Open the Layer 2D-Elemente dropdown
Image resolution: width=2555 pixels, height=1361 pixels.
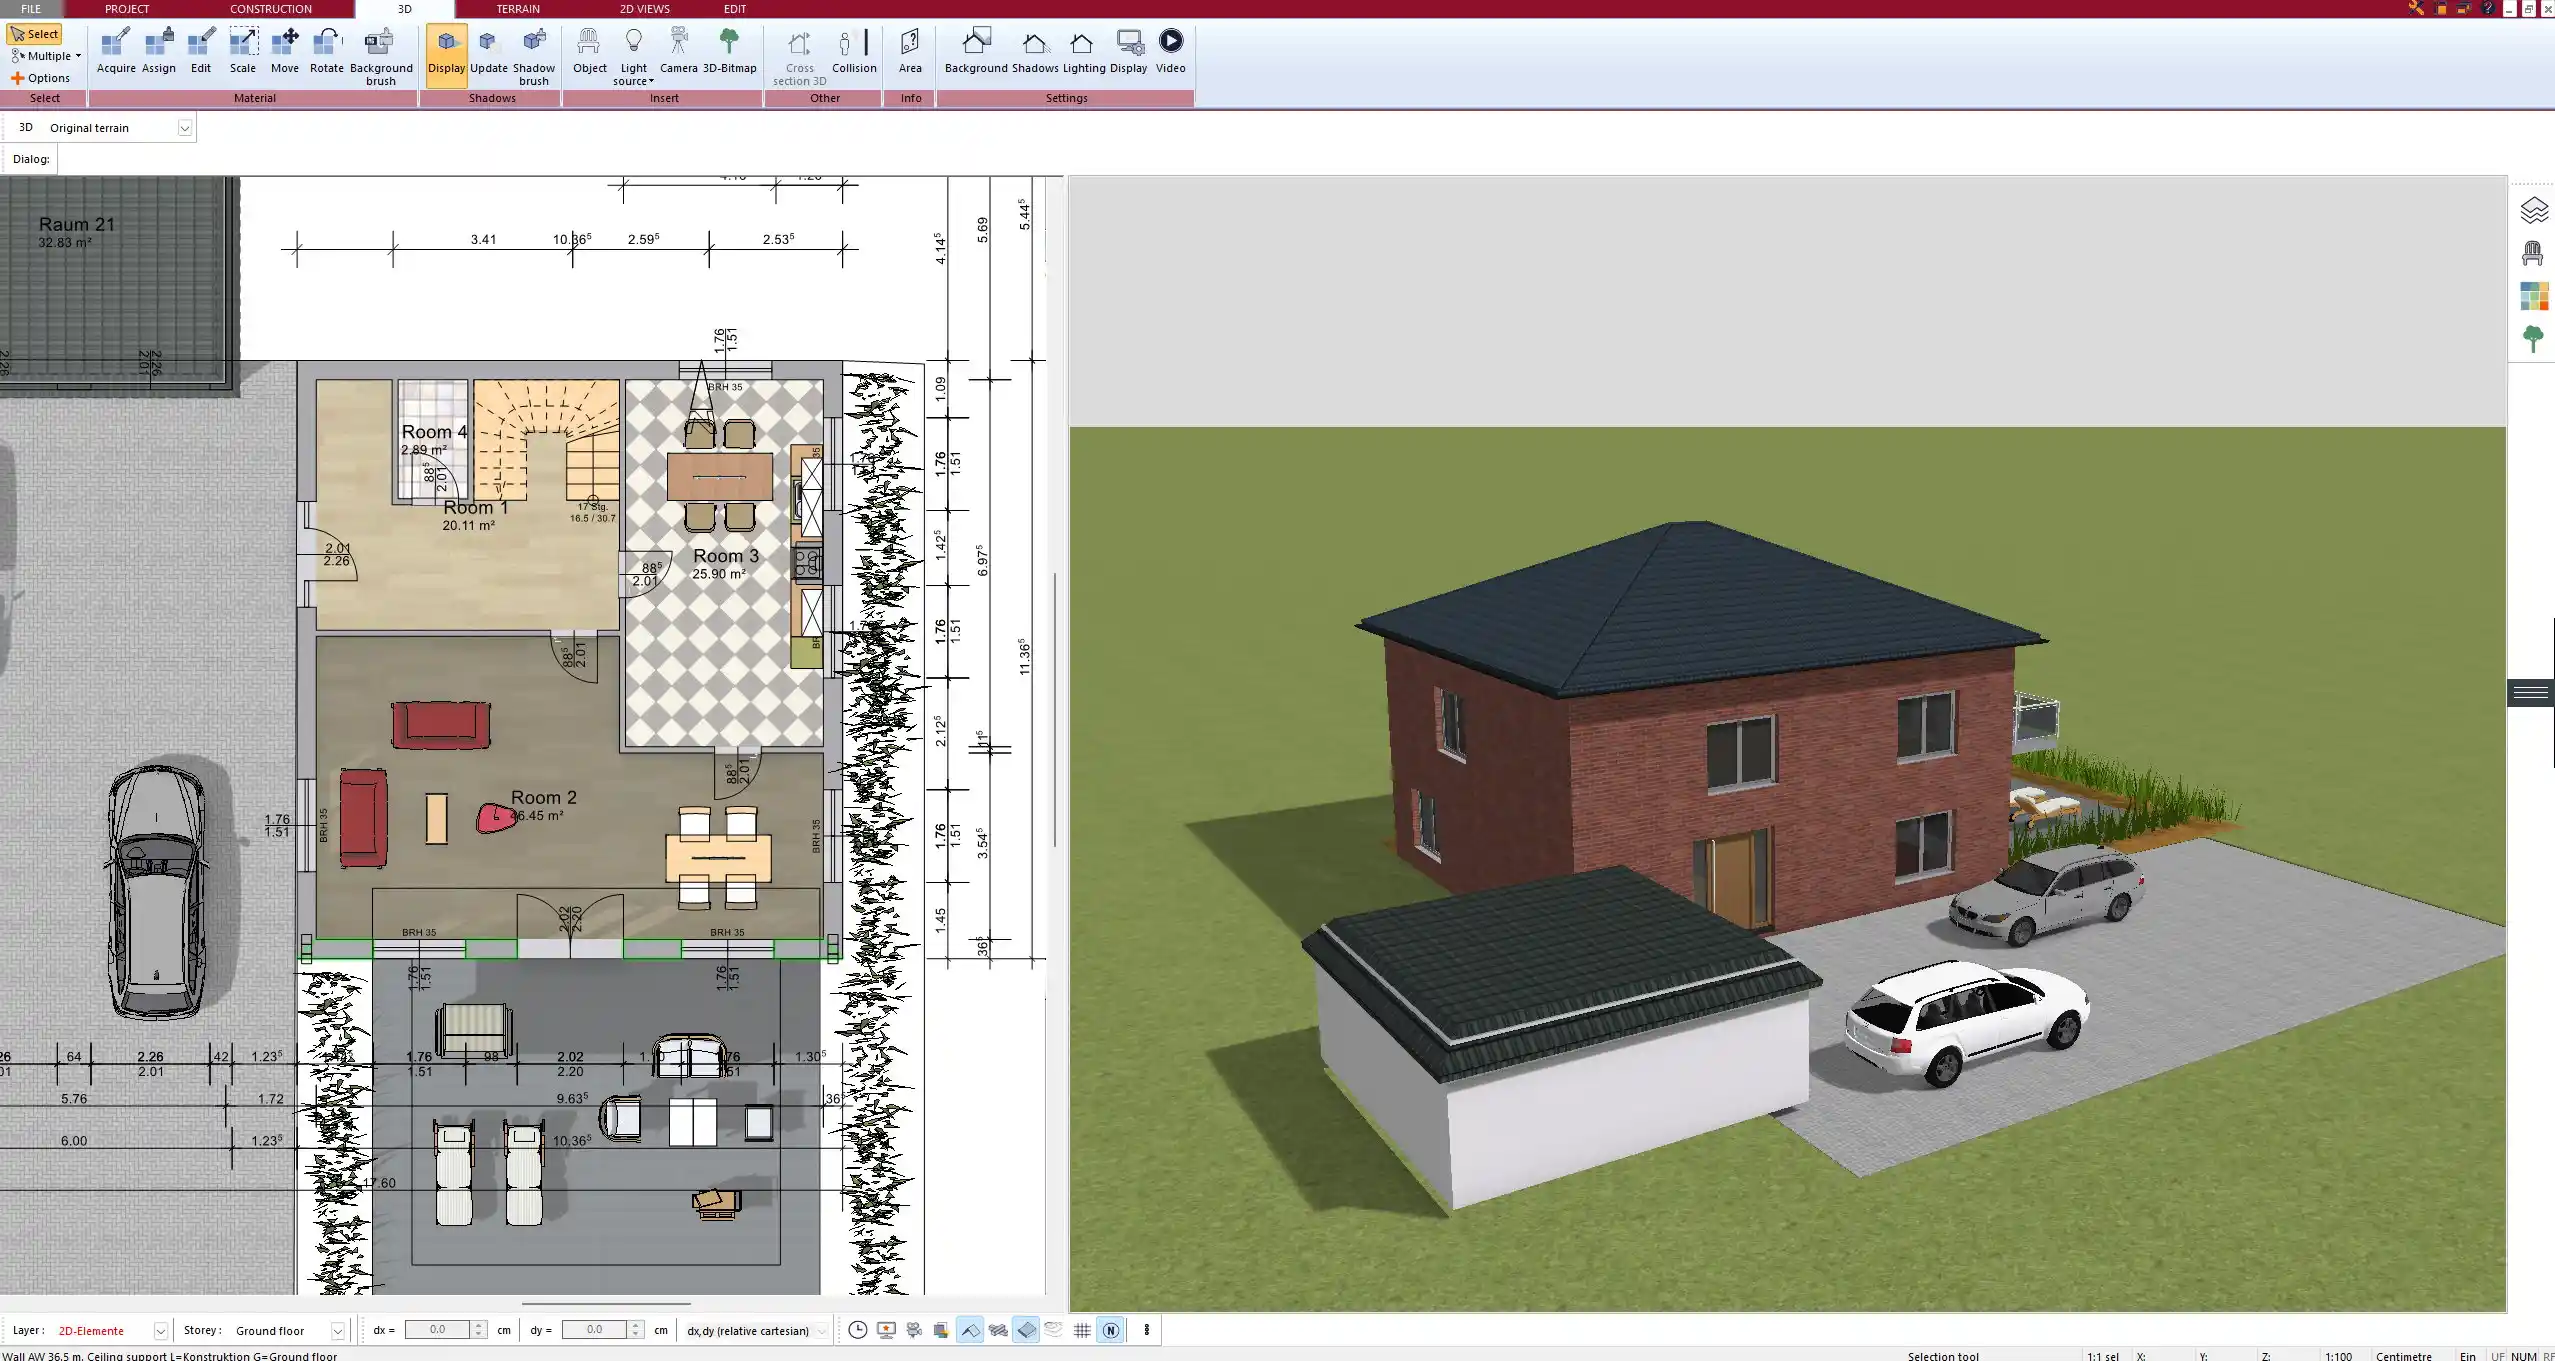tap(160, 1331)
